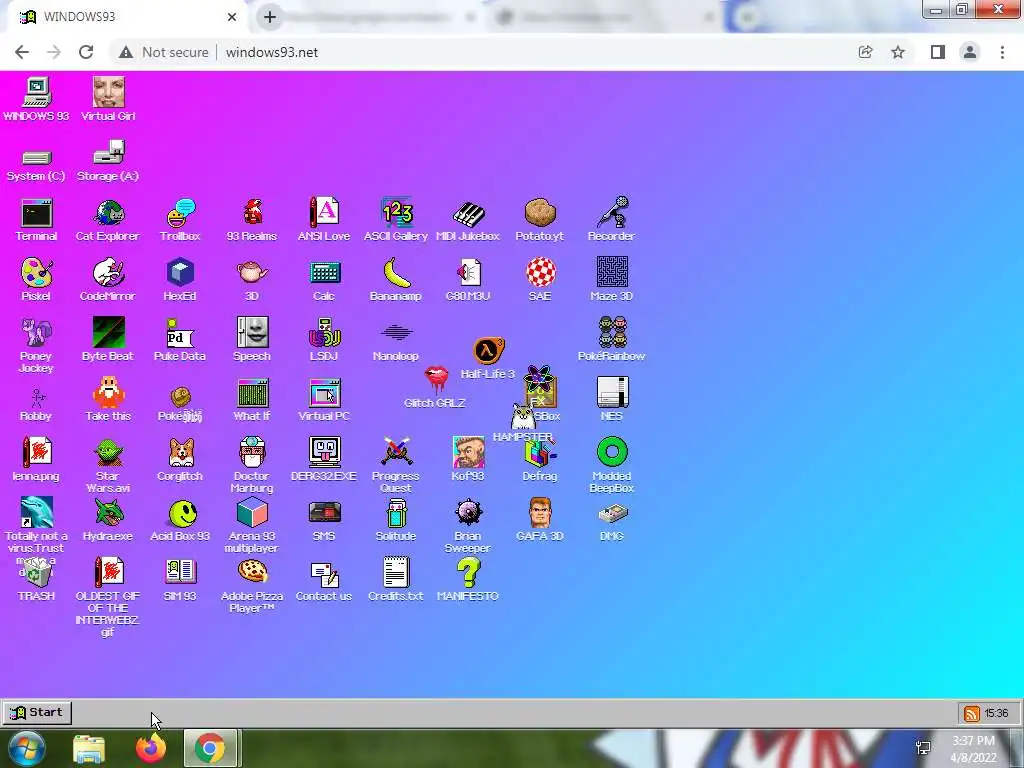Image resolution: width=1024 pixels, height=768 pixels.
Task: Open the Puke Data icon
Action: (180, 333)
